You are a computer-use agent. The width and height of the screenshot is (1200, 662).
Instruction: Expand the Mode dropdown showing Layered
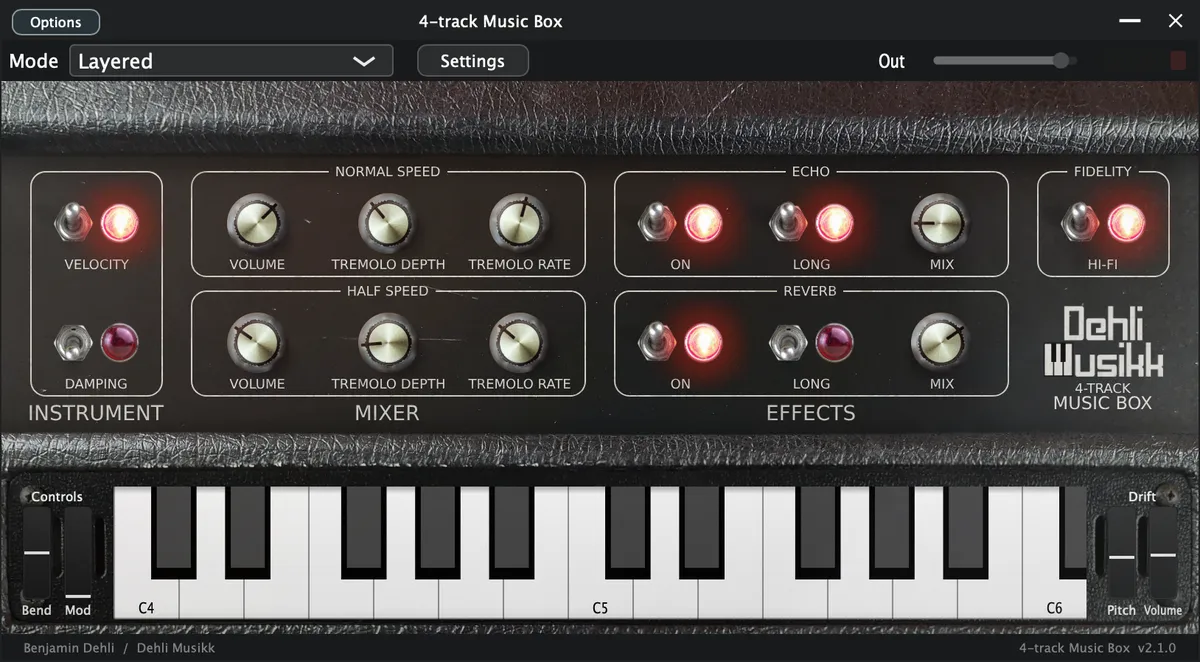[231, 61]
